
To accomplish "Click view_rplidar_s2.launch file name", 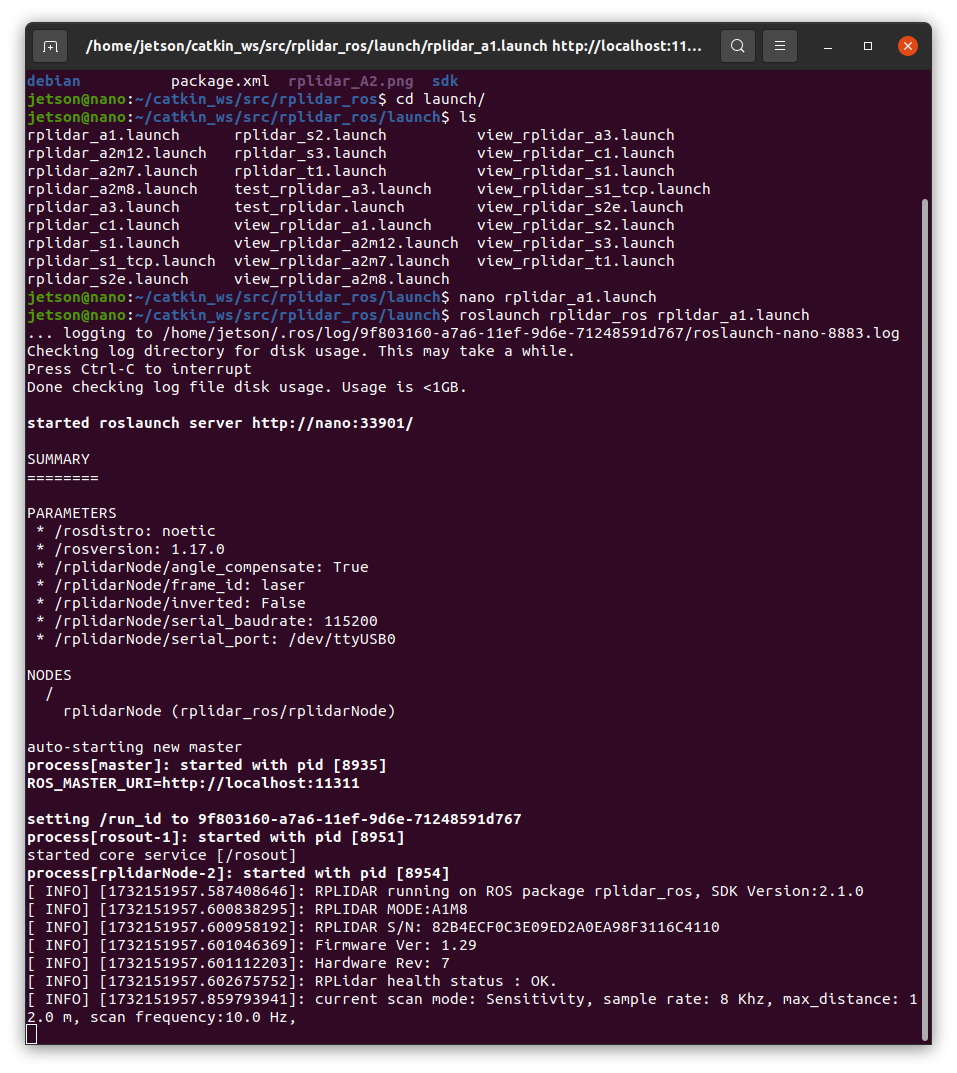I will pos(576,225).
